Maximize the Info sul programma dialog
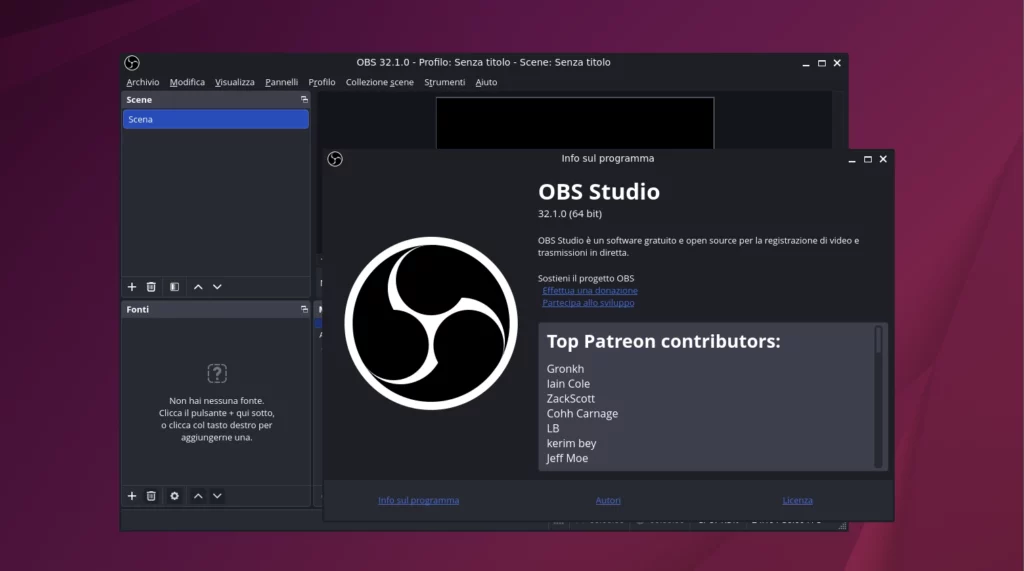 click(868, 159)
